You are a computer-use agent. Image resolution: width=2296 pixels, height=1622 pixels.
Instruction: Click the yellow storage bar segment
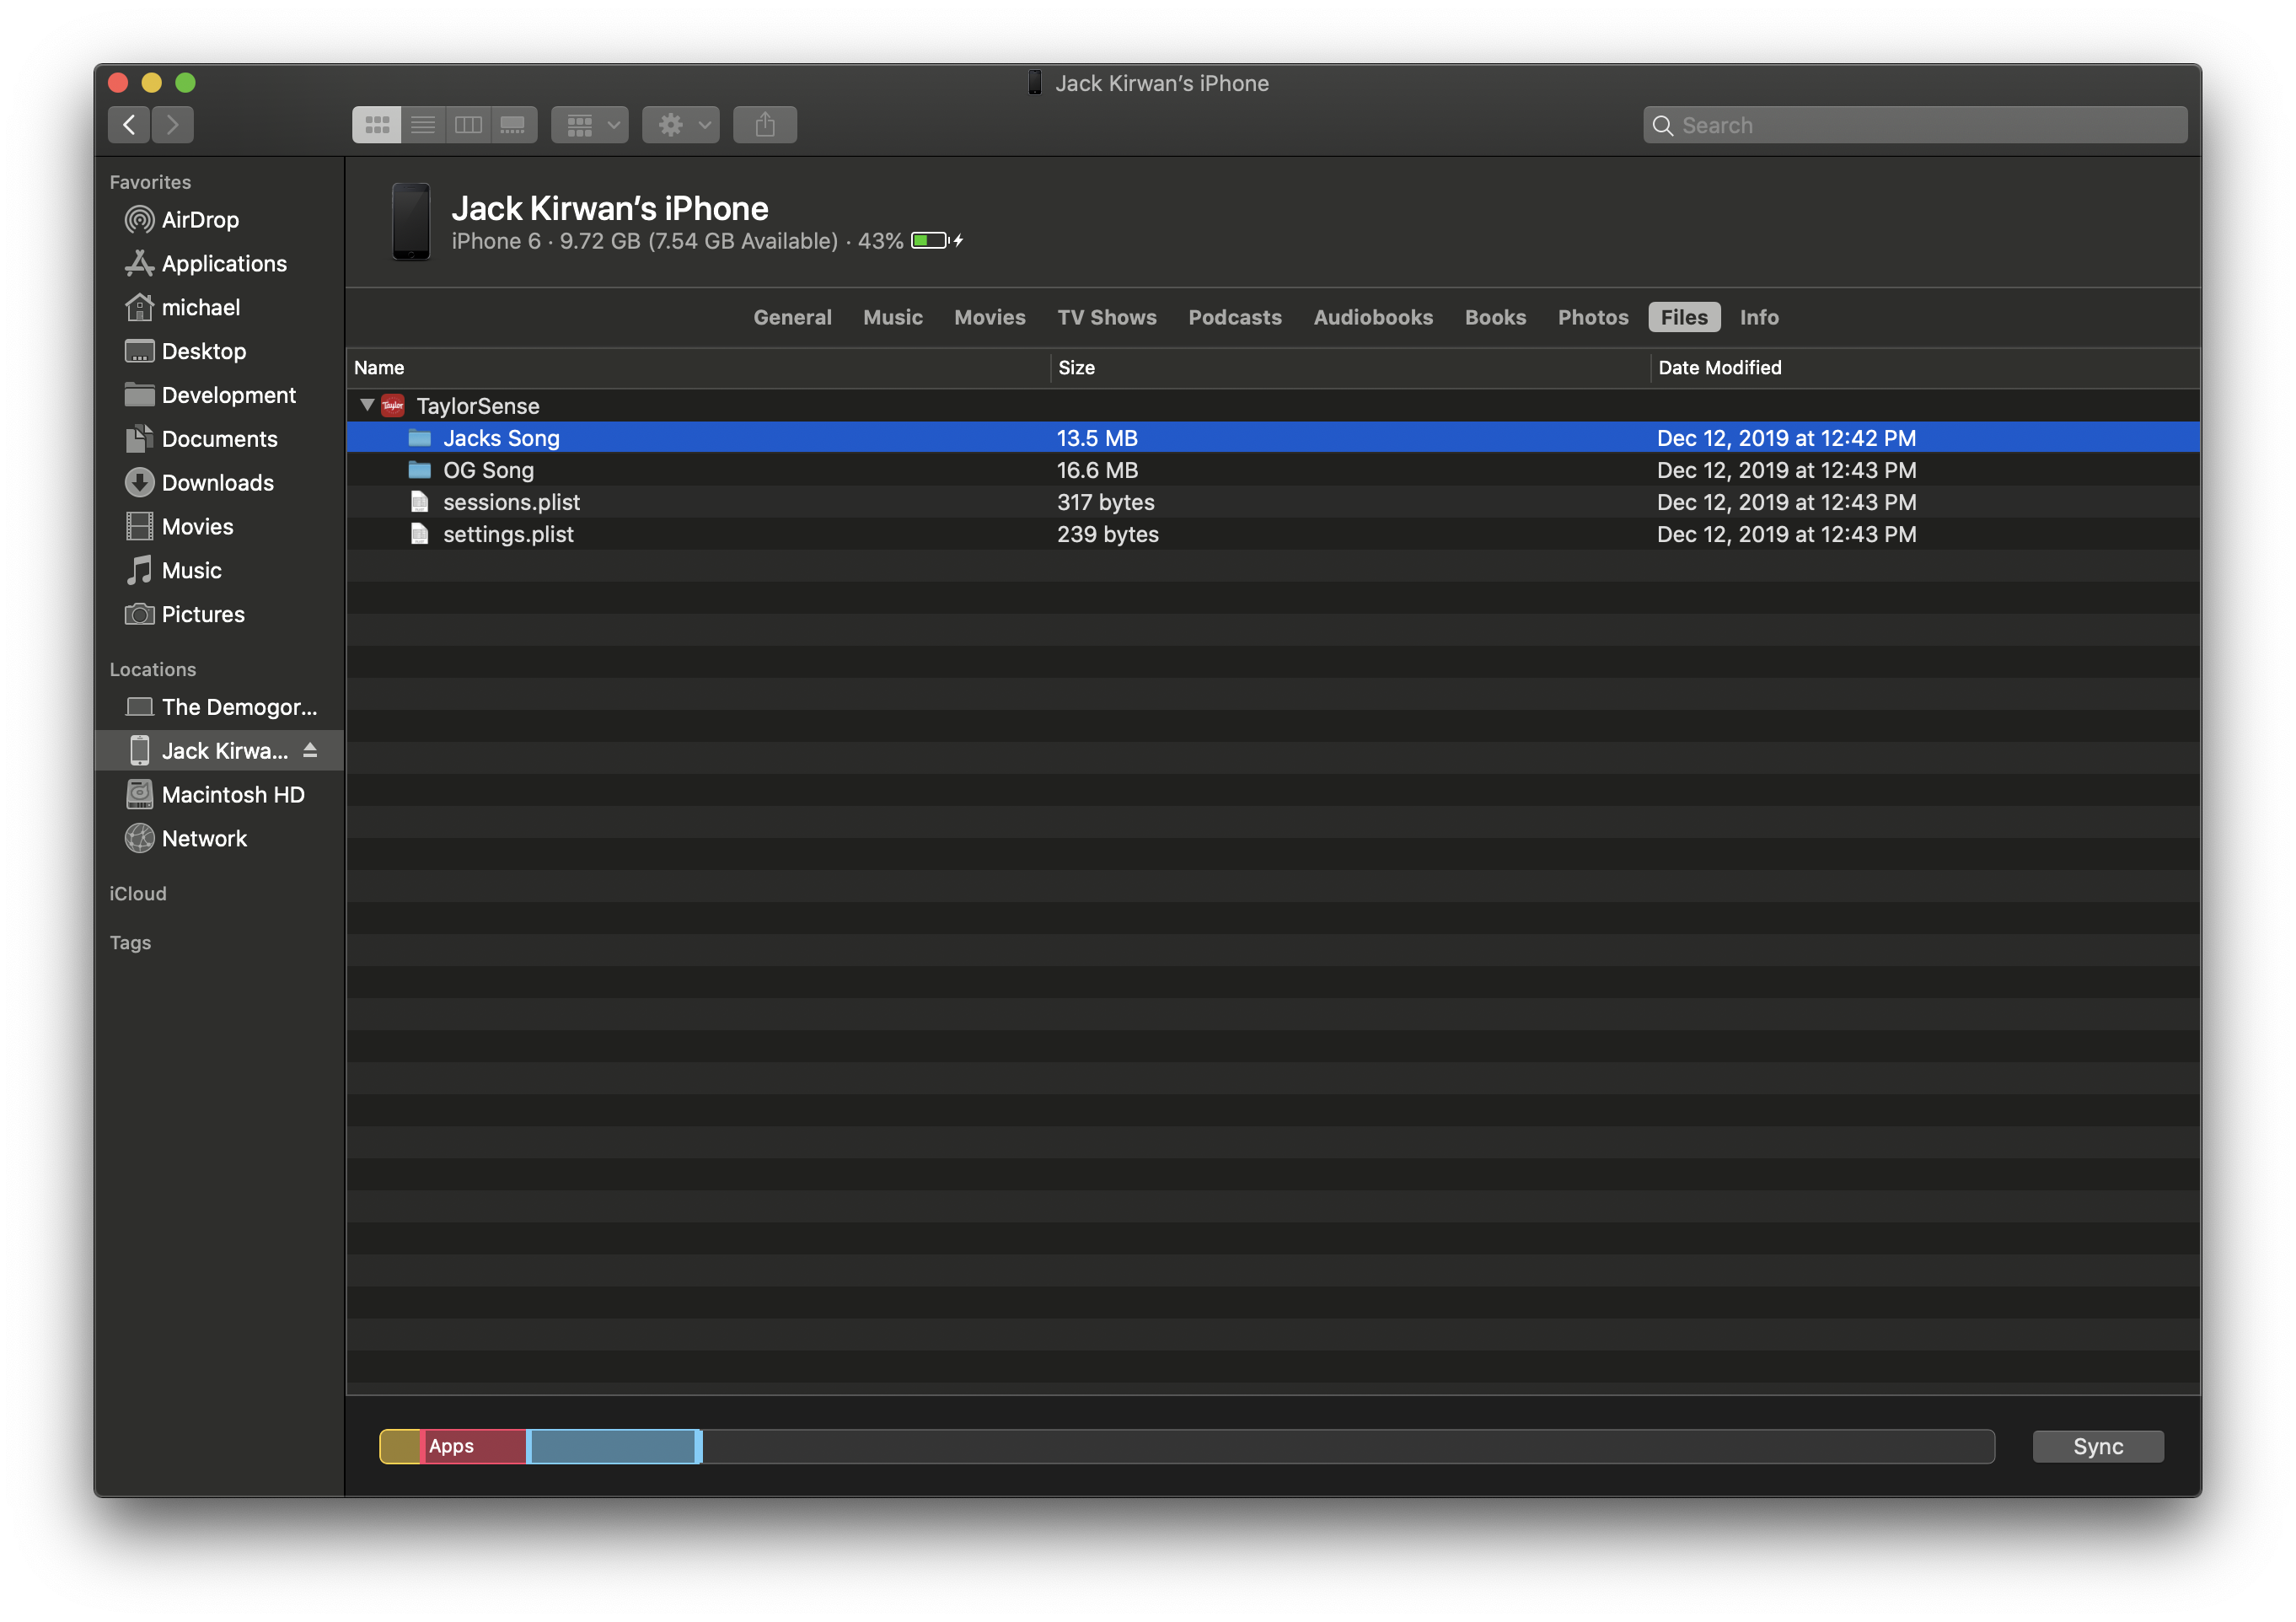(400, 1447)
